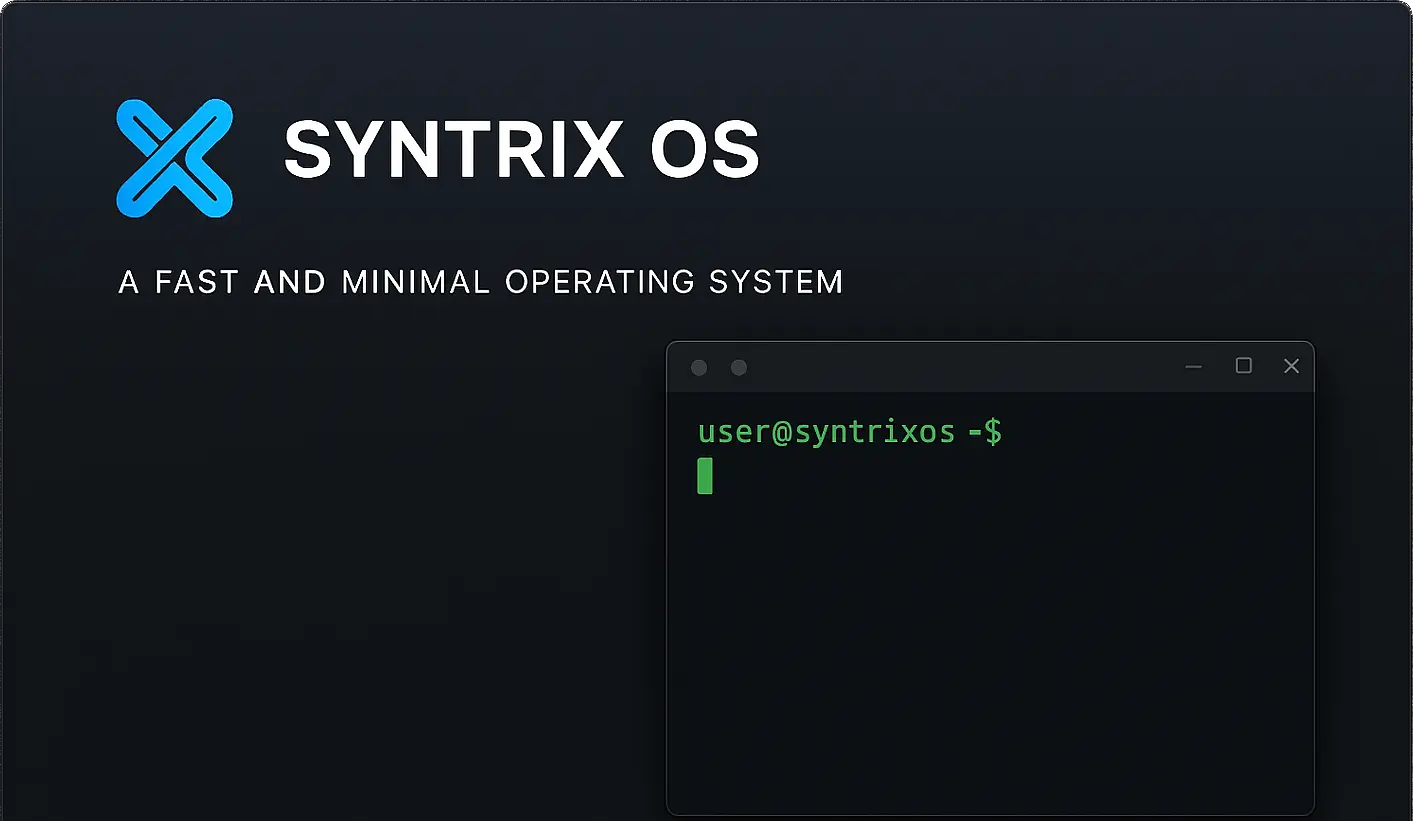
Task: Click the green dollar sign prompt symbol
Action: point(992,432)
